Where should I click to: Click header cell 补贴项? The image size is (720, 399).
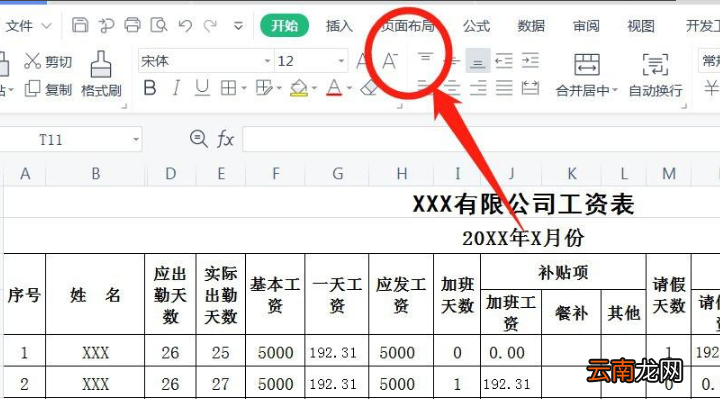point(563,272)
